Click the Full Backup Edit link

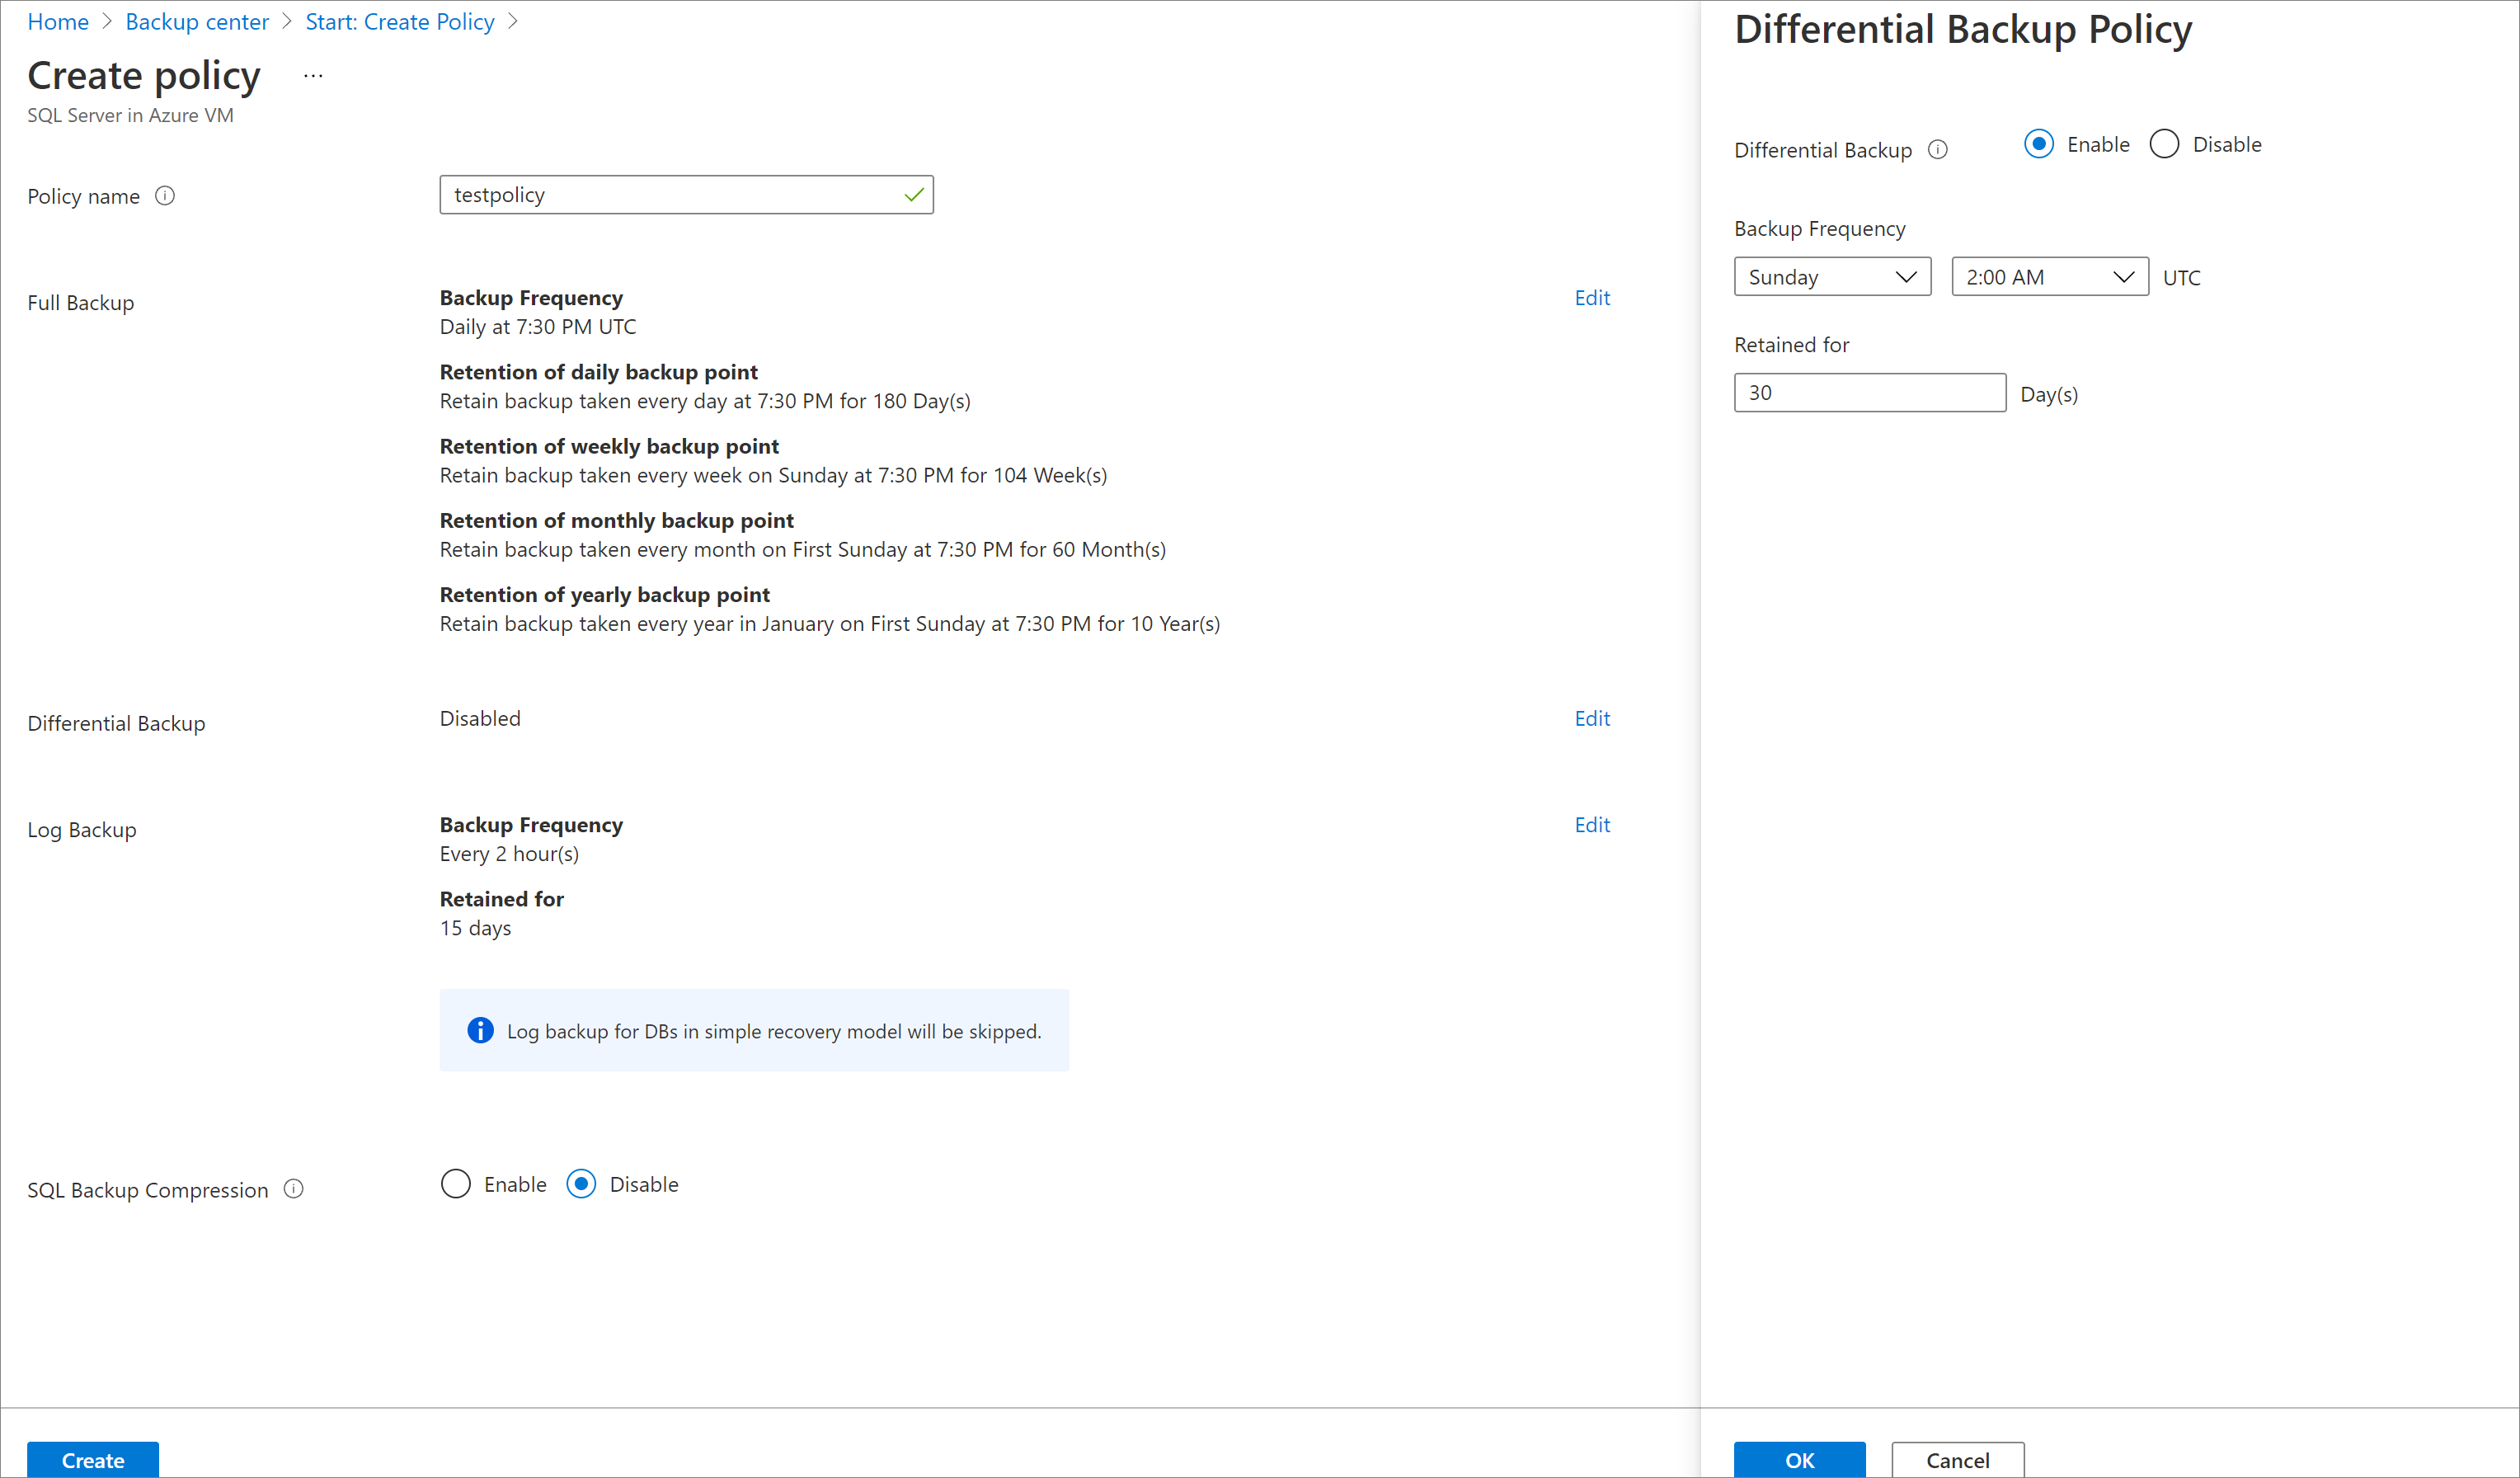point(1593,295)
